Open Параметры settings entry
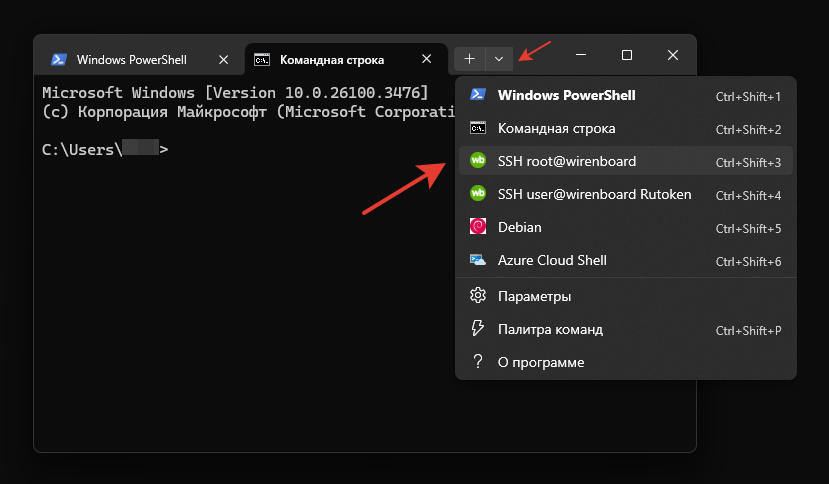829x484 pixels. pyautogui.click(x=626, y=296)
